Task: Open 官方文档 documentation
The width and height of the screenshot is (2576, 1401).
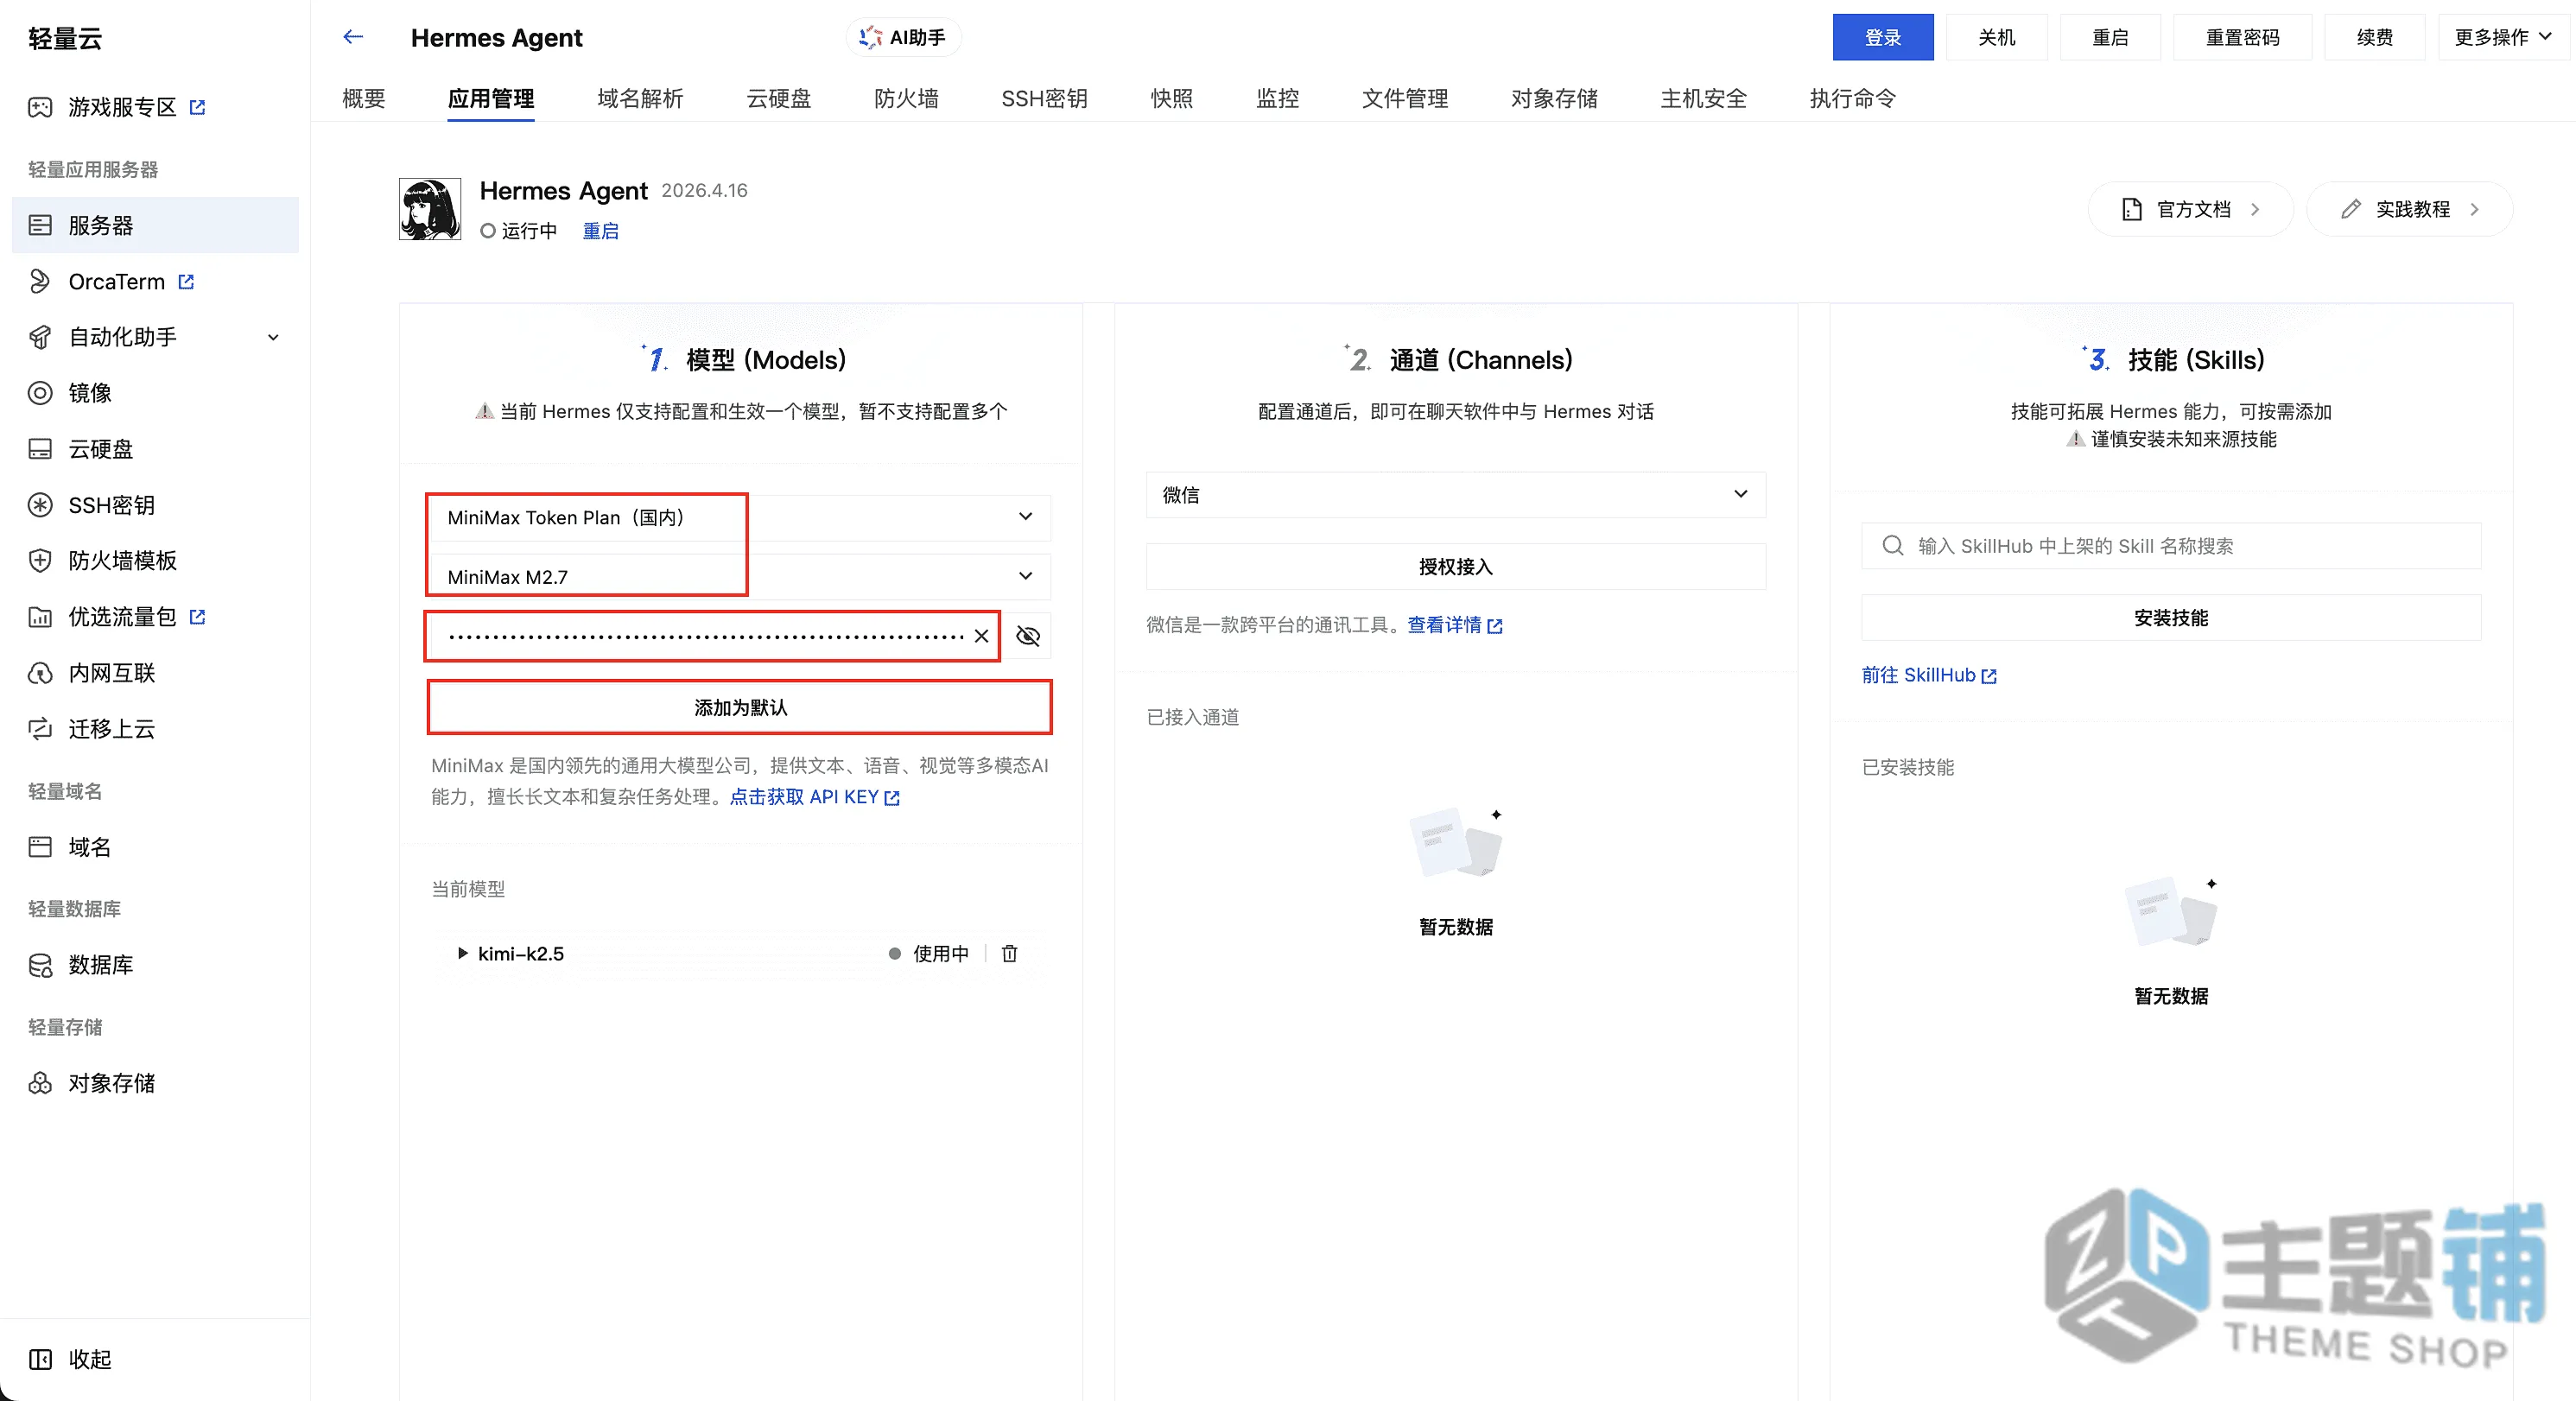Action: [2190, 209]
